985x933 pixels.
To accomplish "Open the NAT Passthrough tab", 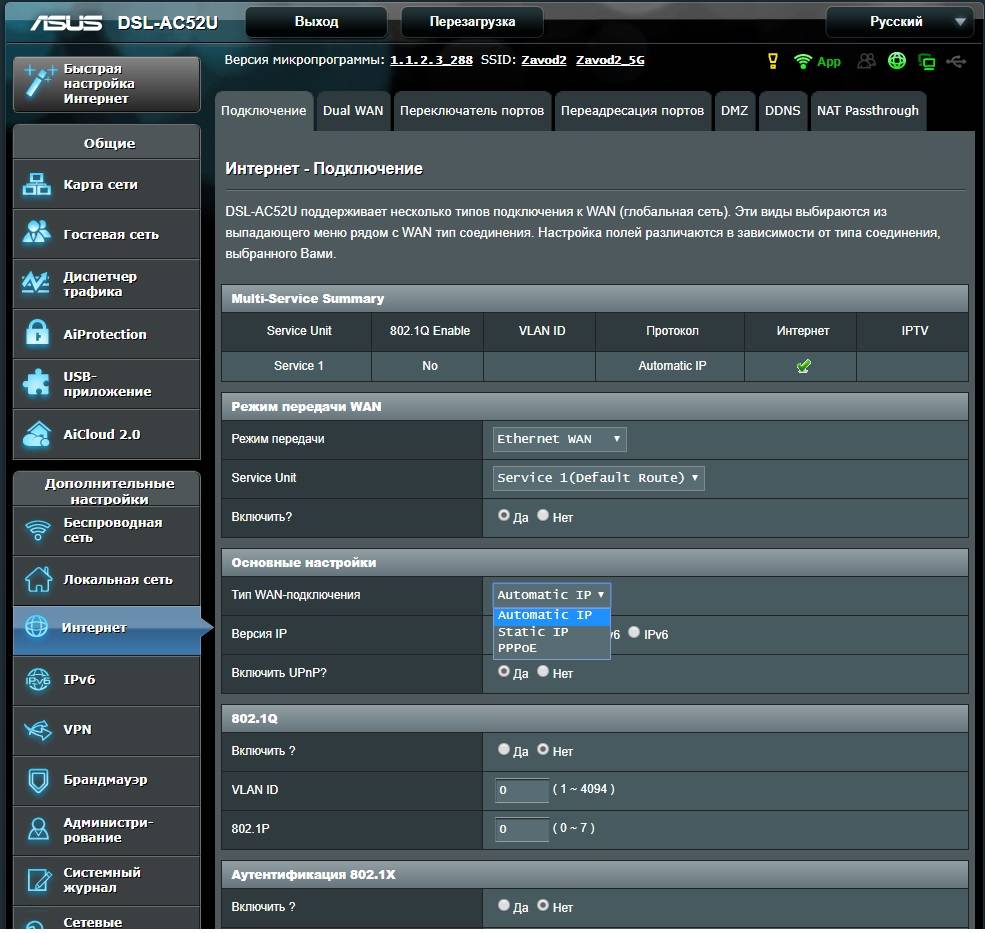I will 868,111.
